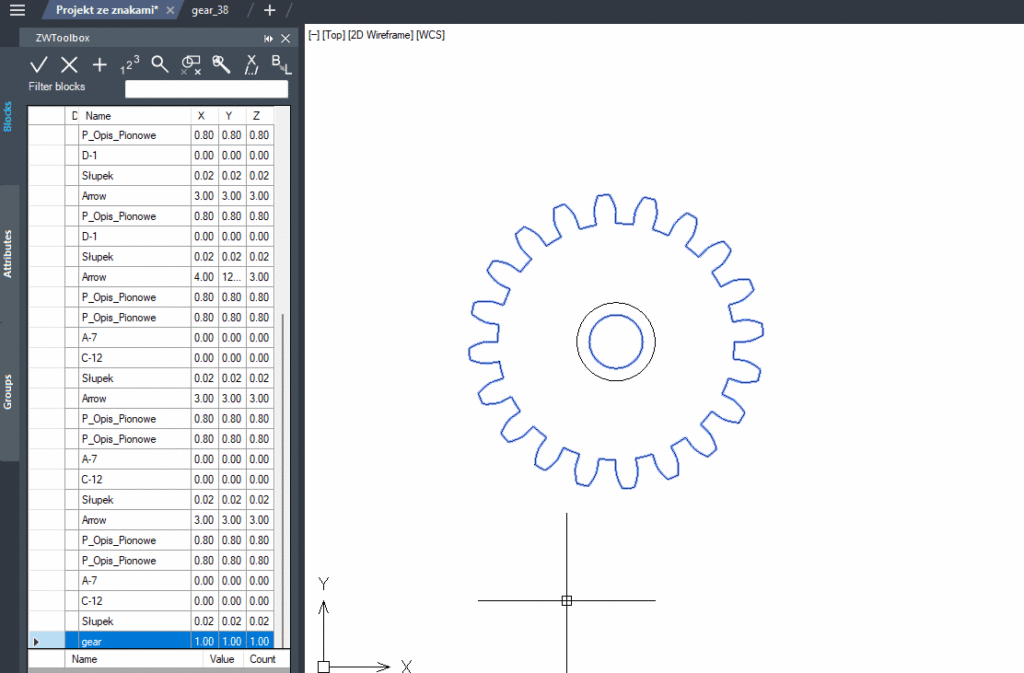Click the viewport [-] control
This screenshot has height=673, width=1024.
(313, 35)
